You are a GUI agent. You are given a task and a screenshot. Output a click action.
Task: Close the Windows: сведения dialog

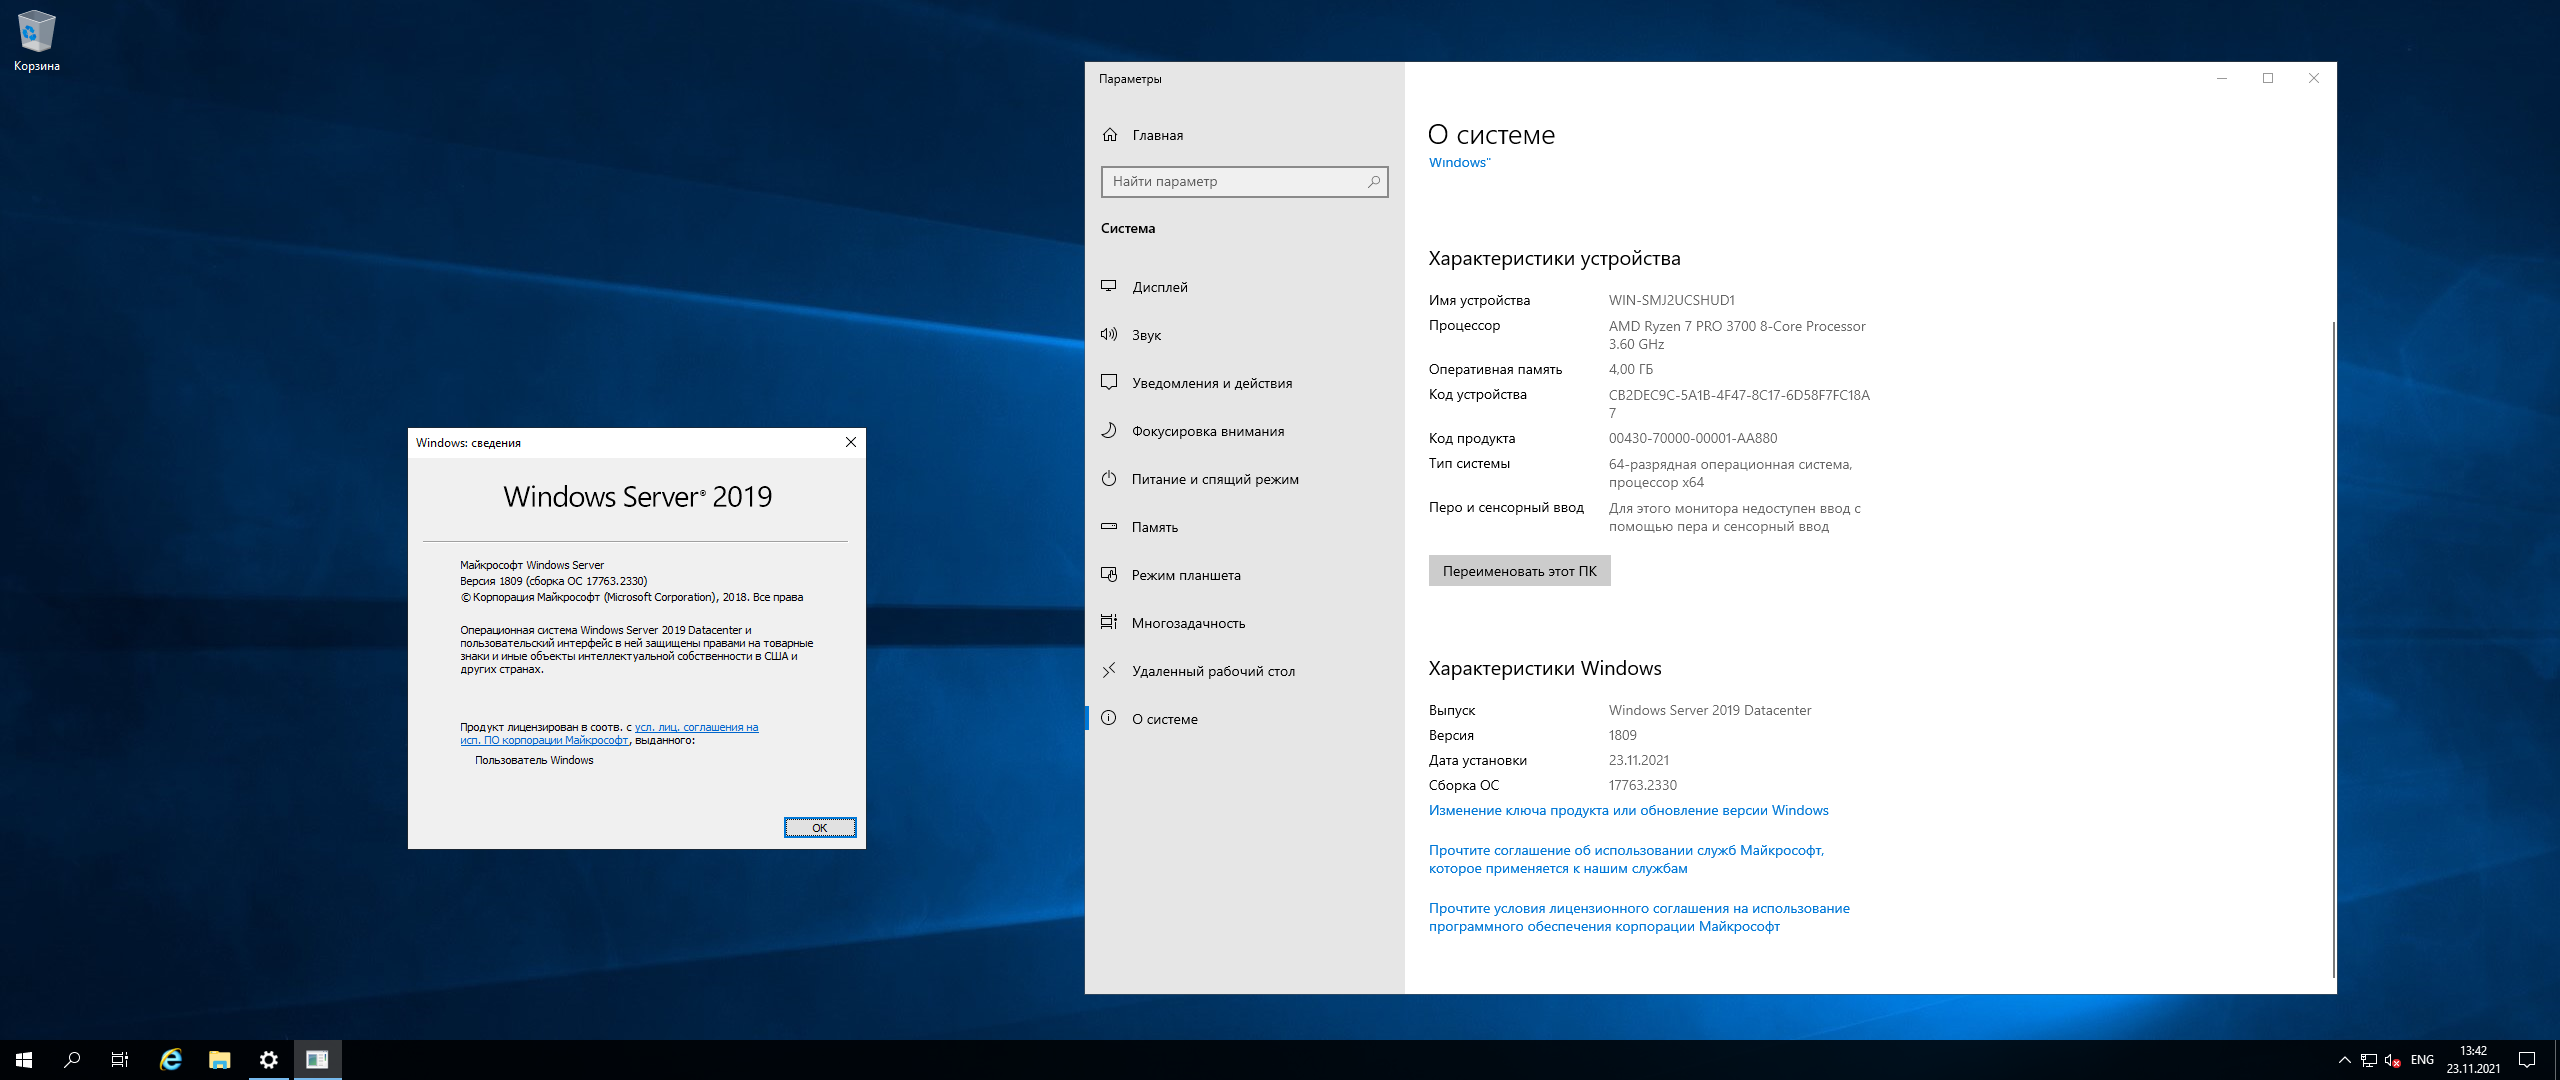(x=851, y=443)
